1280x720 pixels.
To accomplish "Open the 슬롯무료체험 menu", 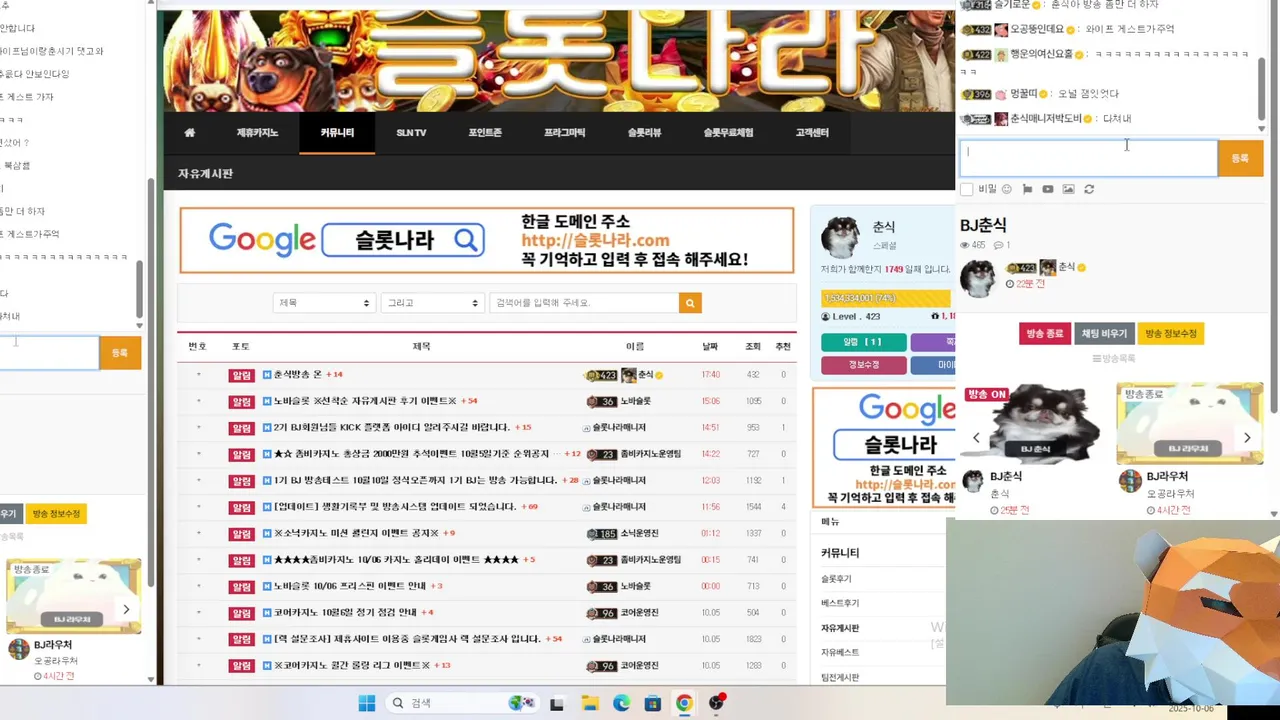I will point(728,132).
